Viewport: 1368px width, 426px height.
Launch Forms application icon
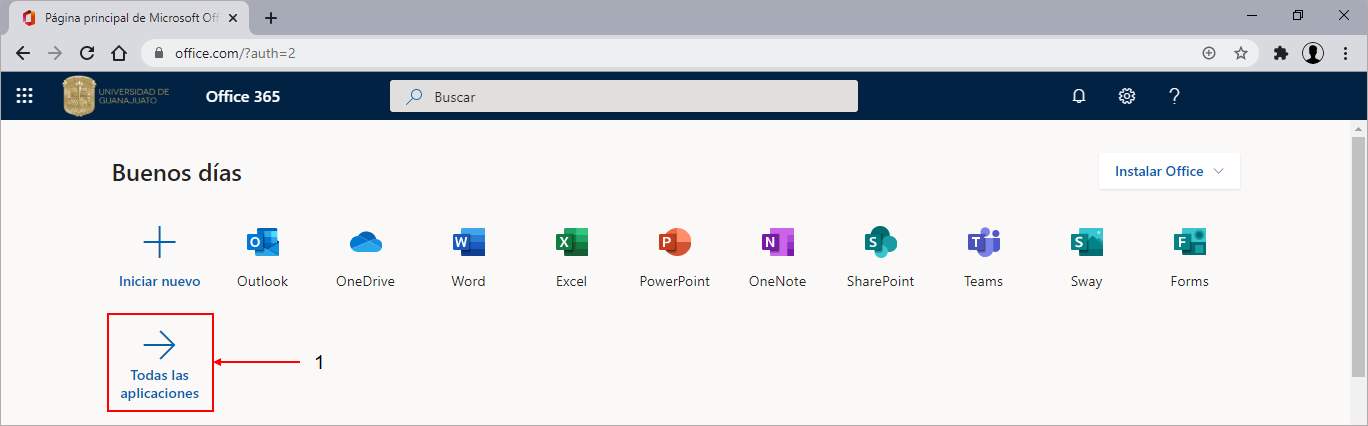pyautogui.click(x=1190, y=242)
